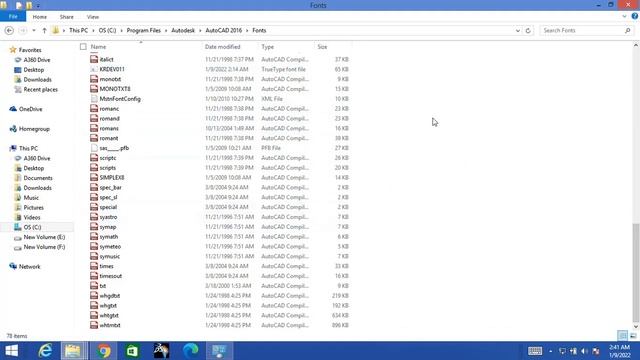The height and width of the screenshot is (360, 640).
Task: Go to This PC in breadcrumb
Action: (x=78, y=31)
